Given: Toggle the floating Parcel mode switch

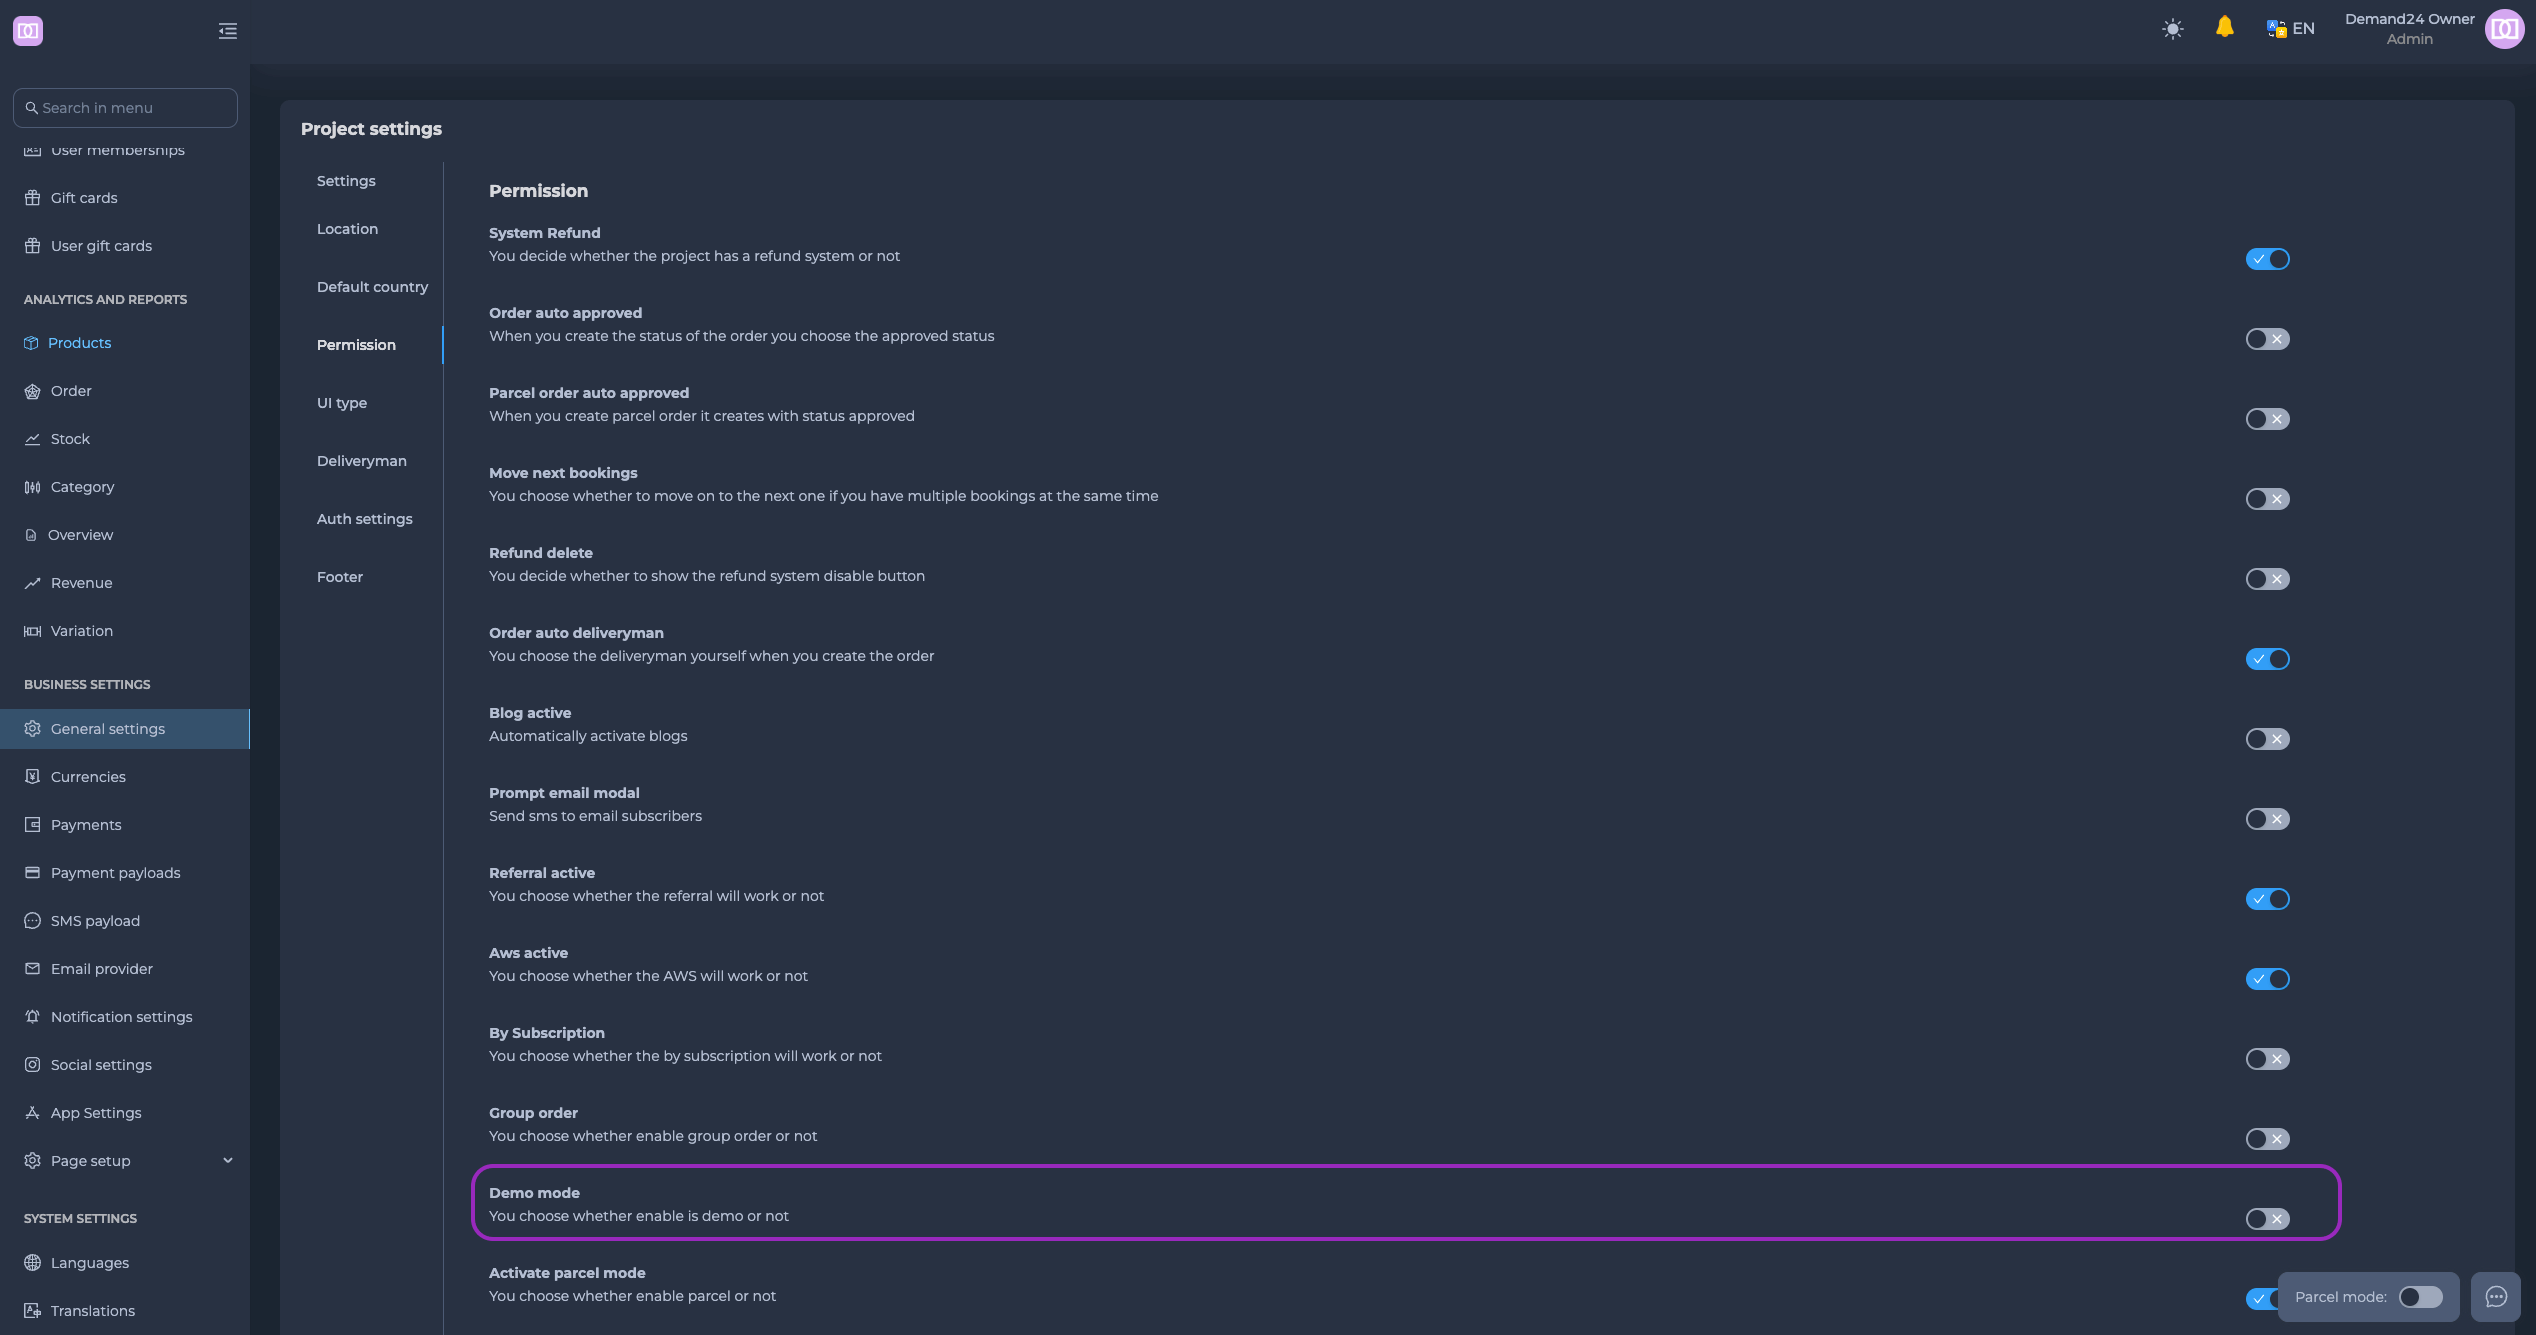Looking at the screenshot, I should click(x=2420, y=1297).
